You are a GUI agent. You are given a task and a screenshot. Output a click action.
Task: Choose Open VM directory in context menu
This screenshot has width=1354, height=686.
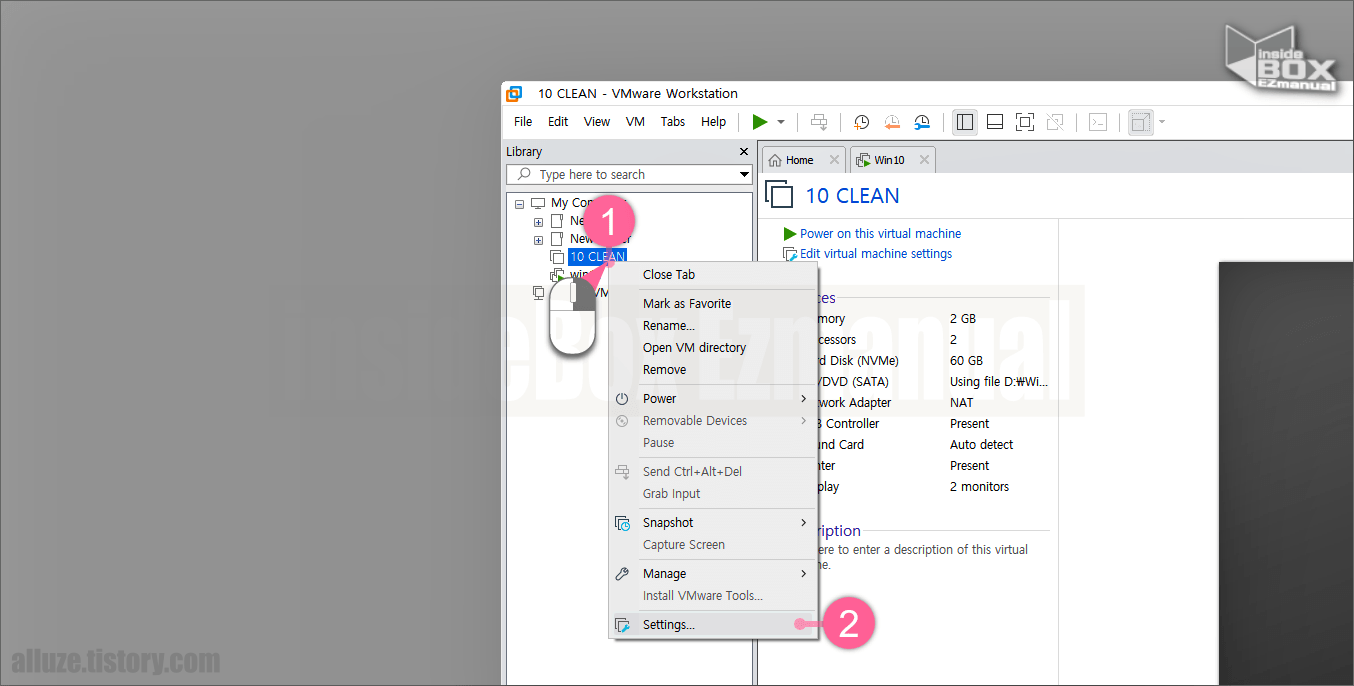(x=714, y=348)
